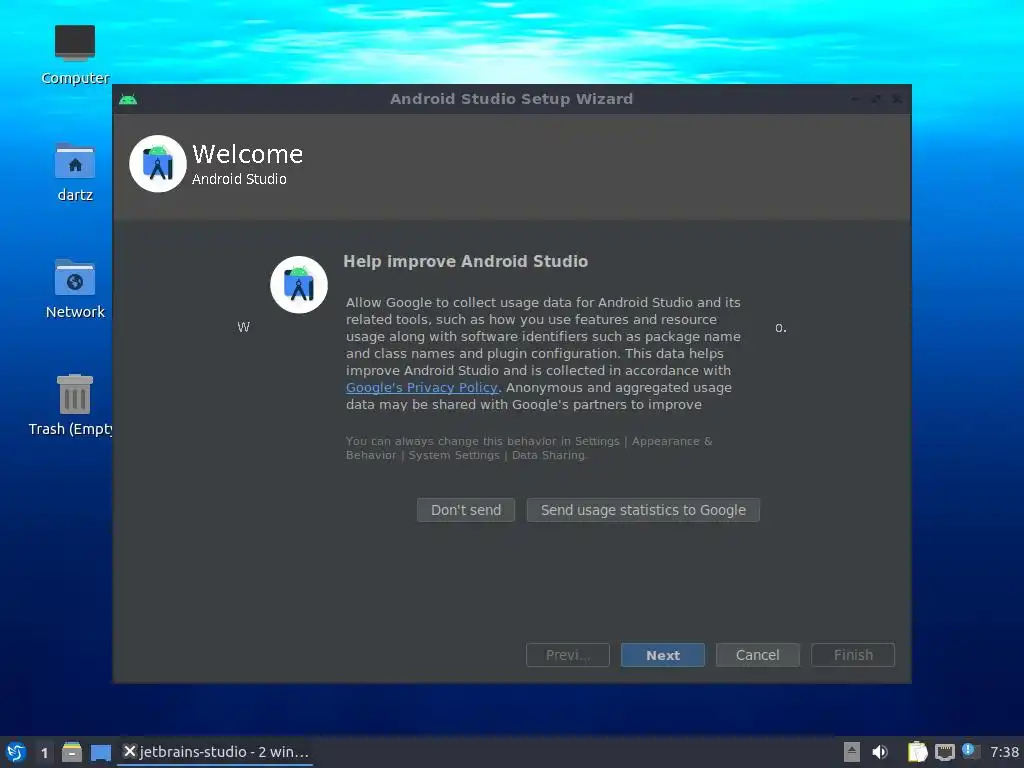1024x768 pixels.
Task: Open the clipboard manager tray icon
Action: tap(917, 752)
